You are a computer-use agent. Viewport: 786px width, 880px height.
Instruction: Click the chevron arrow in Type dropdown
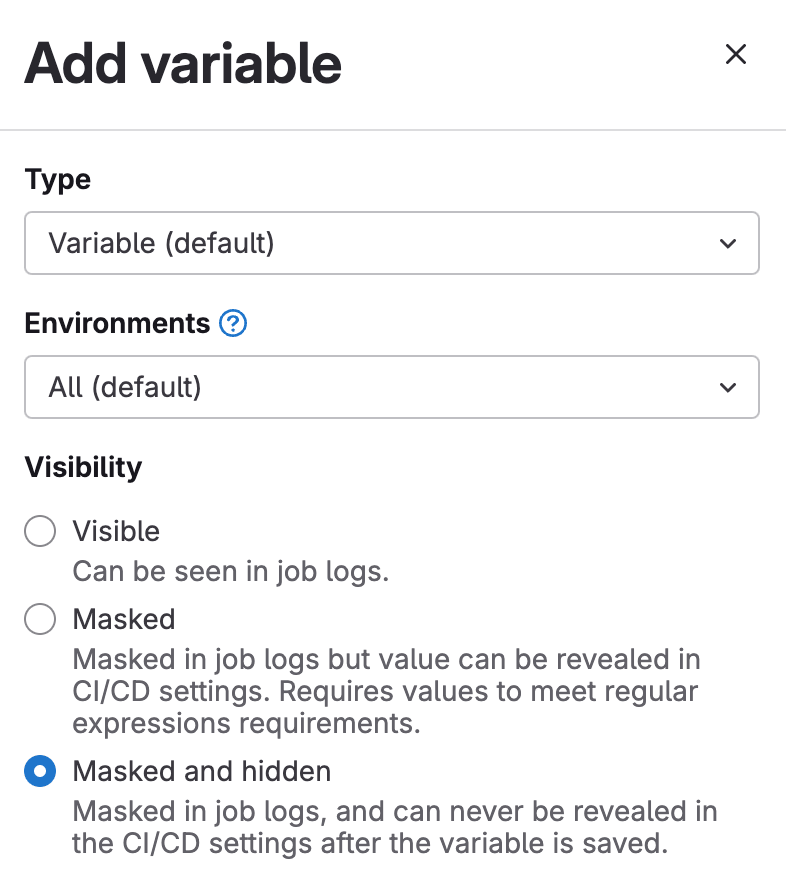[728, 243]
